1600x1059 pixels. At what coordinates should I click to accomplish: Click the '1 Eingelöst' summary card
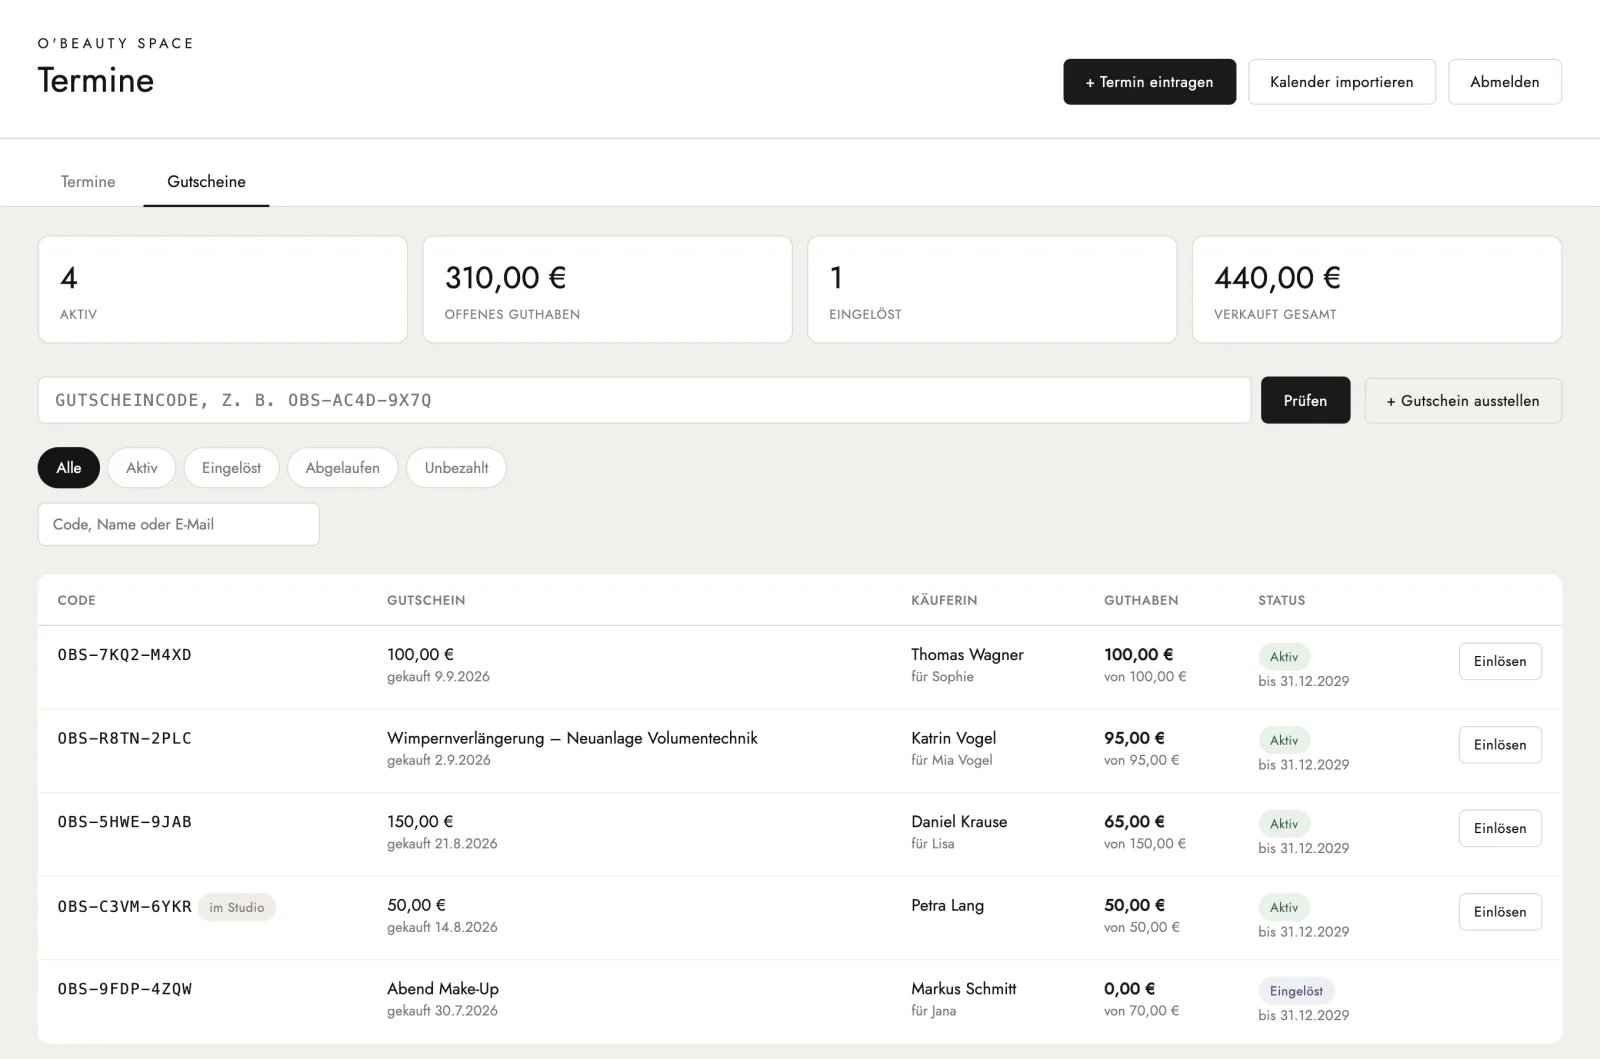click(x=992, y=290)
